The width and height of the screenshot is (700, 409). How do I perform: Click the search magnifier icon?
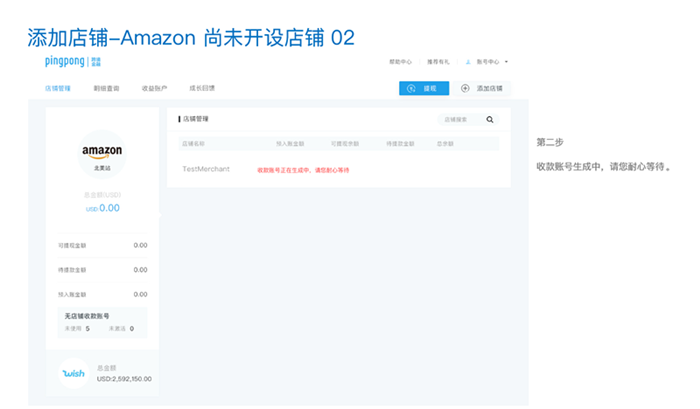tap(490, 120)
